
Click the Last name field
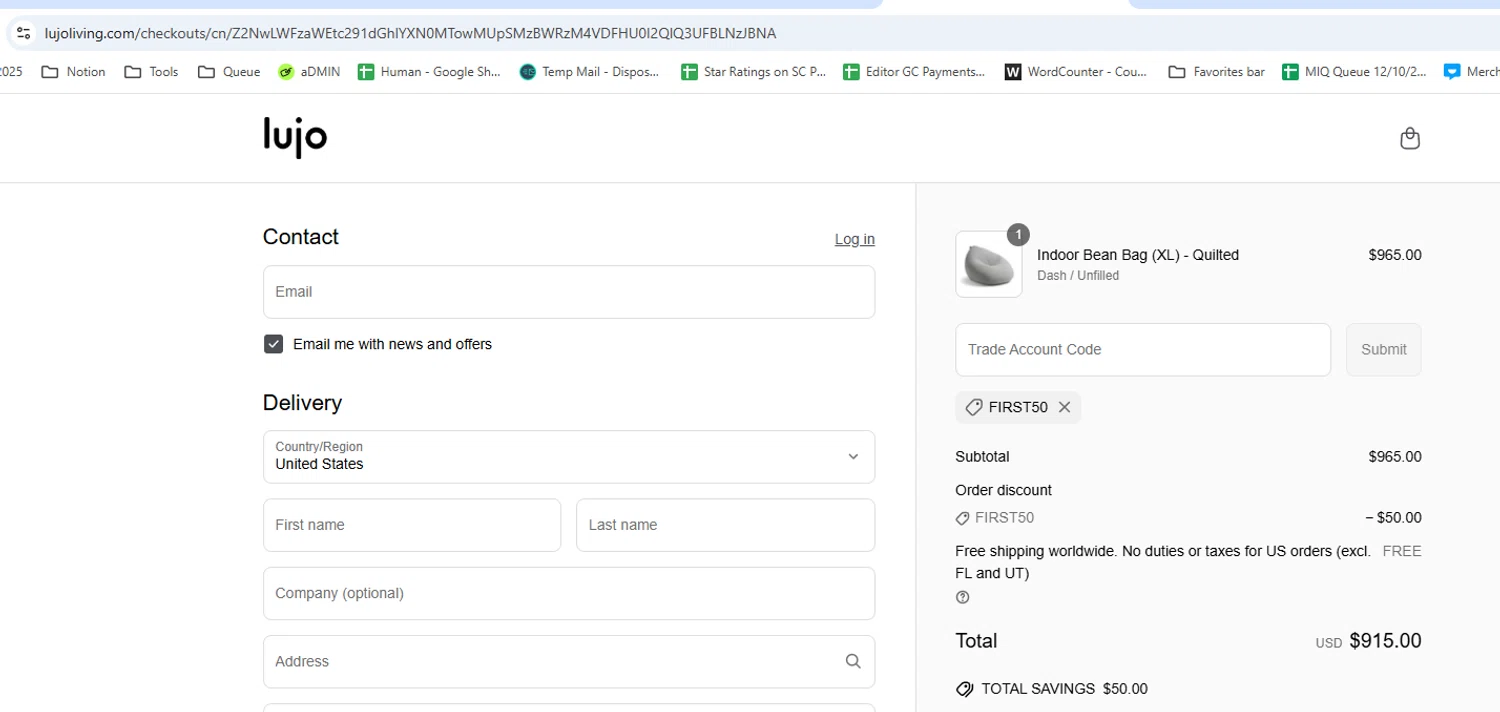(x=726, y=525)
